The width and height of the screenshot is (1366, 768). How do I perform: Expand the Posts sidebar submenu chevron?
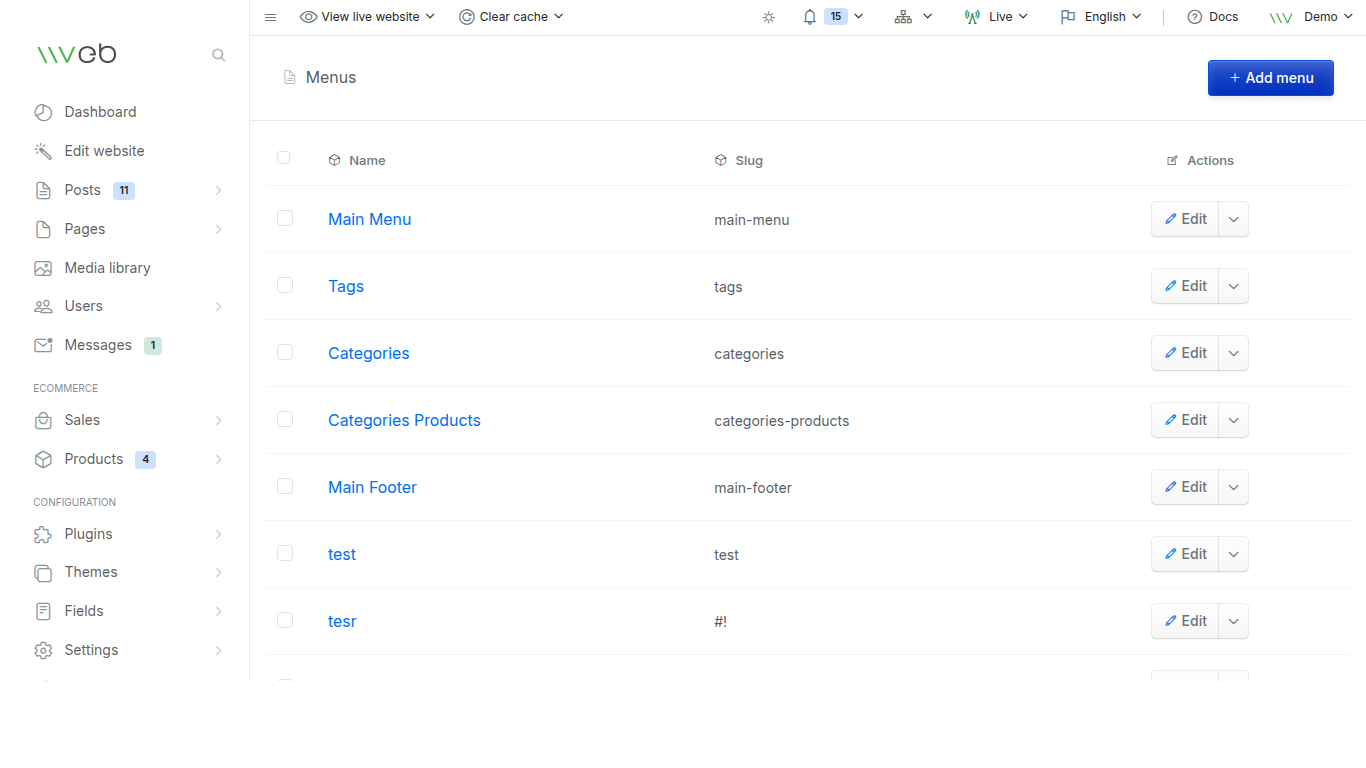(218, 190)
